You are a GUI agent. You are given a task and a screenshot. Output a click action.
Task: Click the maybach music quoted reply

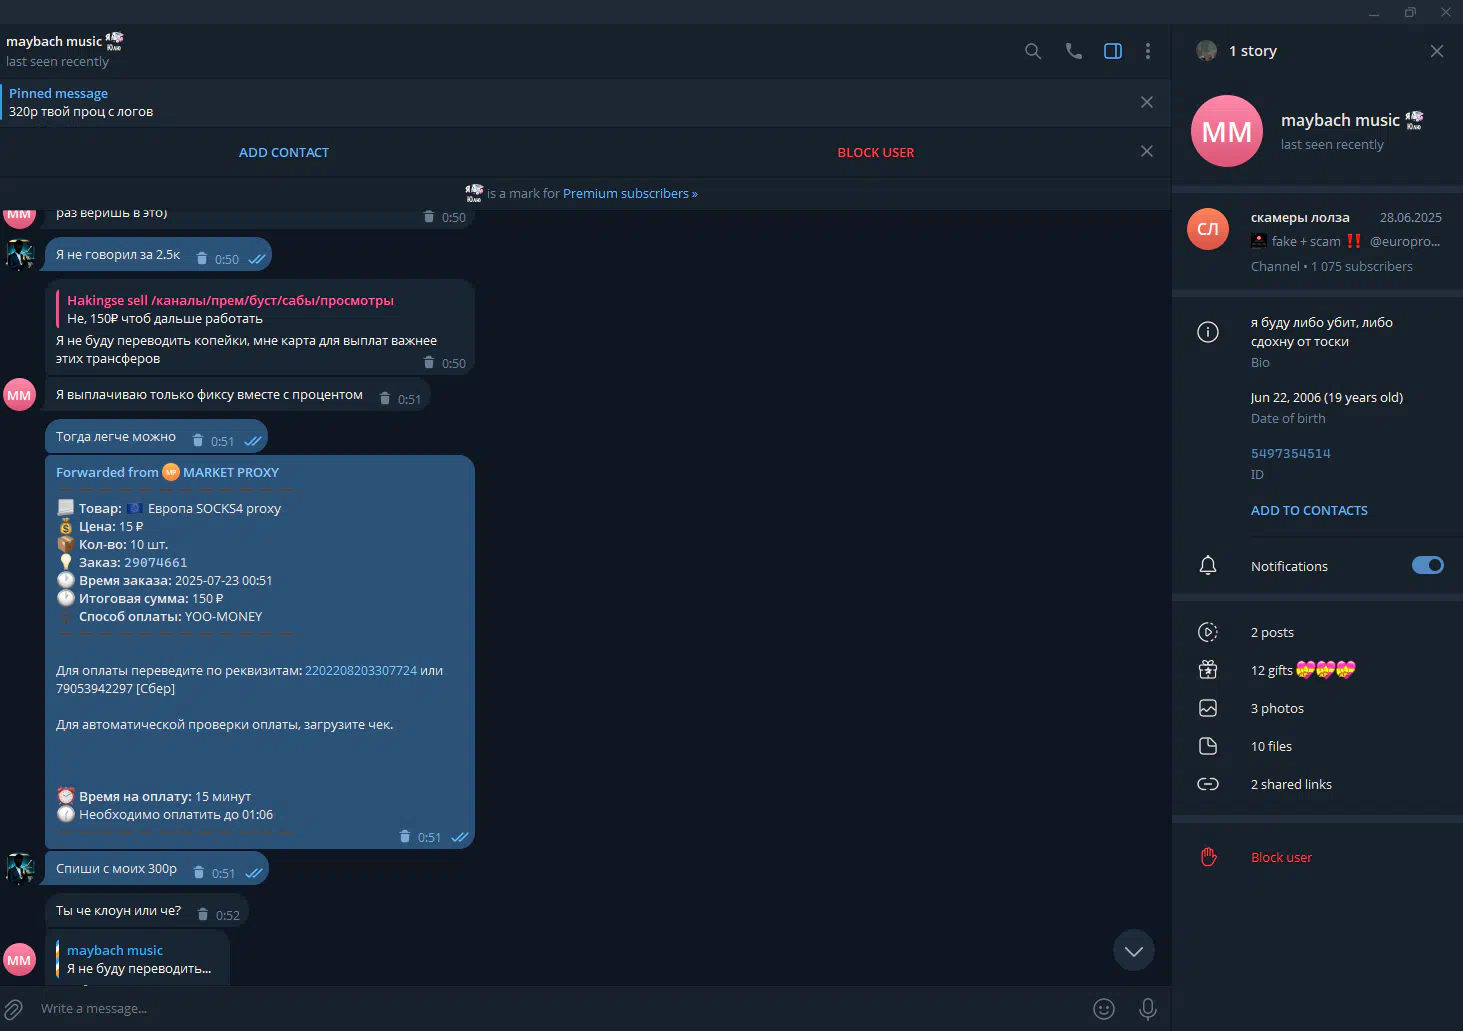pos(140,960)
